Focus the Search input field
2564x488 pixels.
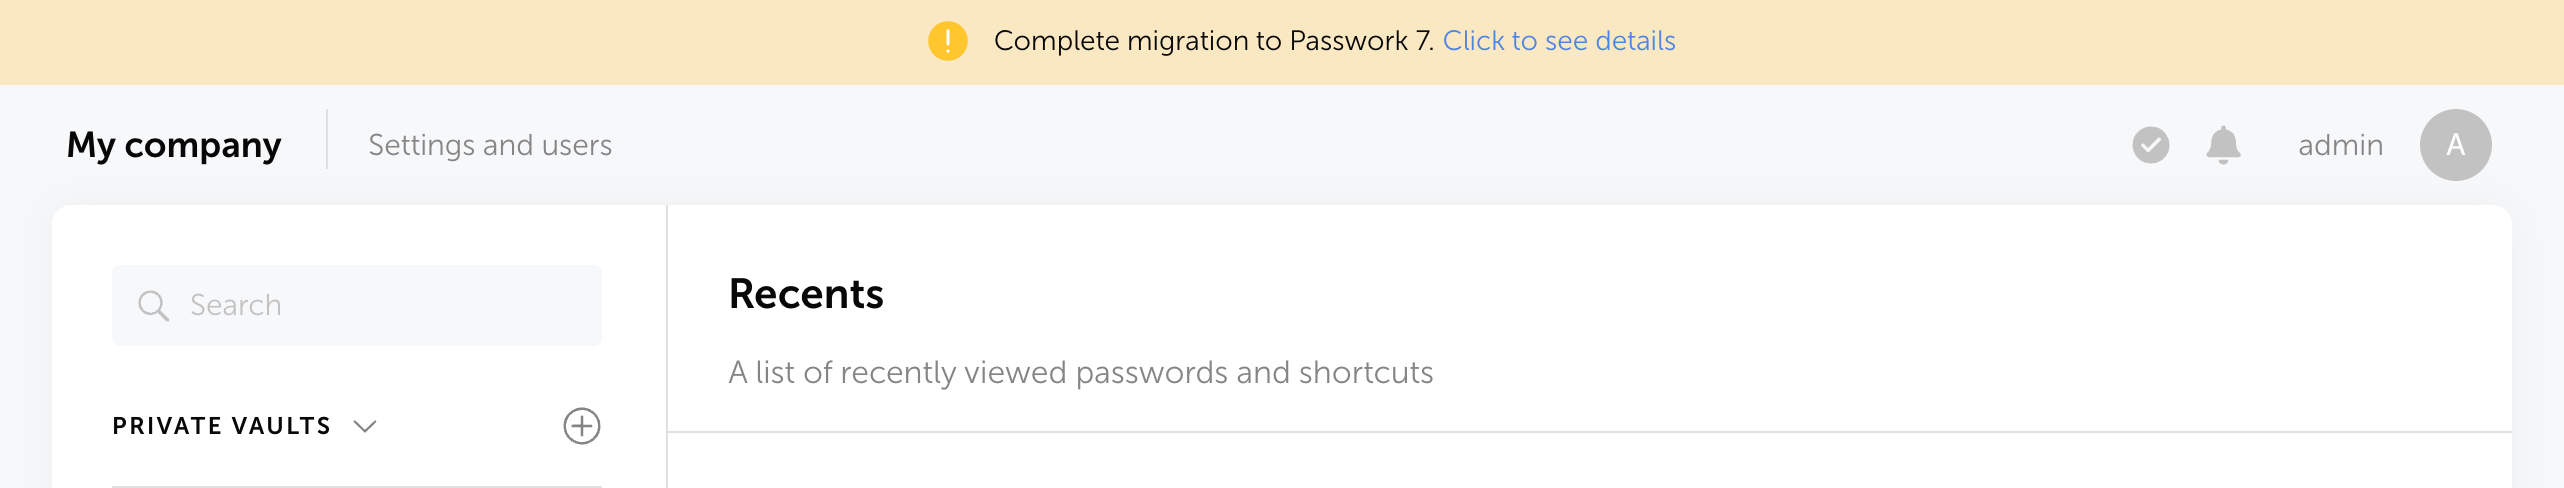[x=390, y=305]
